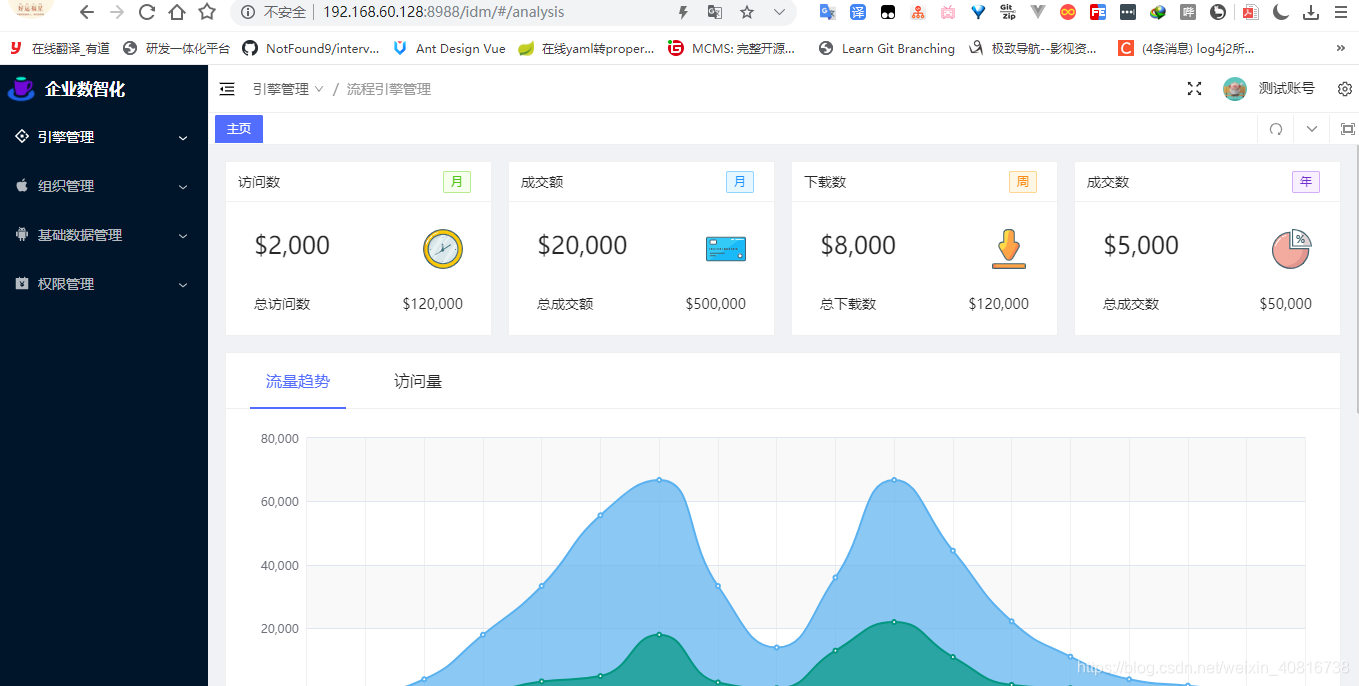Click the 流程引擎管理 breadcrumb
This screenshot has height=686, width=1359.
pyautogui.click(x=389, y=89)
